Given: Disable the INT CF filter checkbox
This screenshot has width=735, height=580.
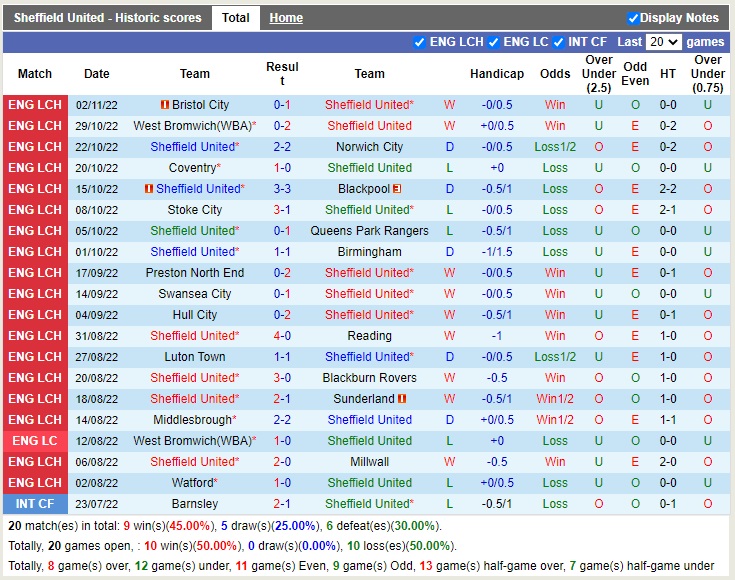Looking at the screenshot, I should (558, 42).
